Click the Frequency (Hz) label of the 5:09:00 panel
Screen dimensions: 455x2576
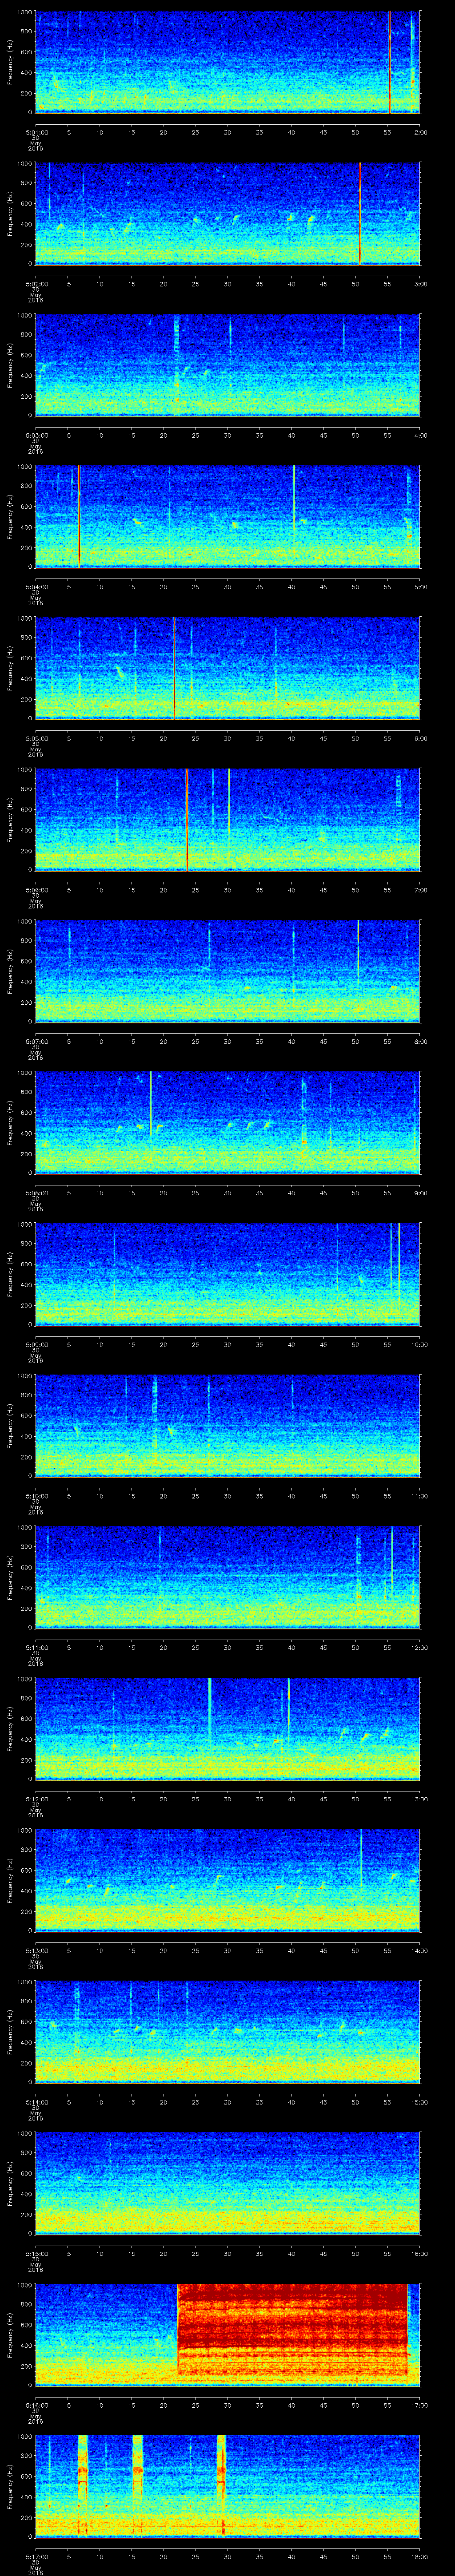pos(10,1275)
